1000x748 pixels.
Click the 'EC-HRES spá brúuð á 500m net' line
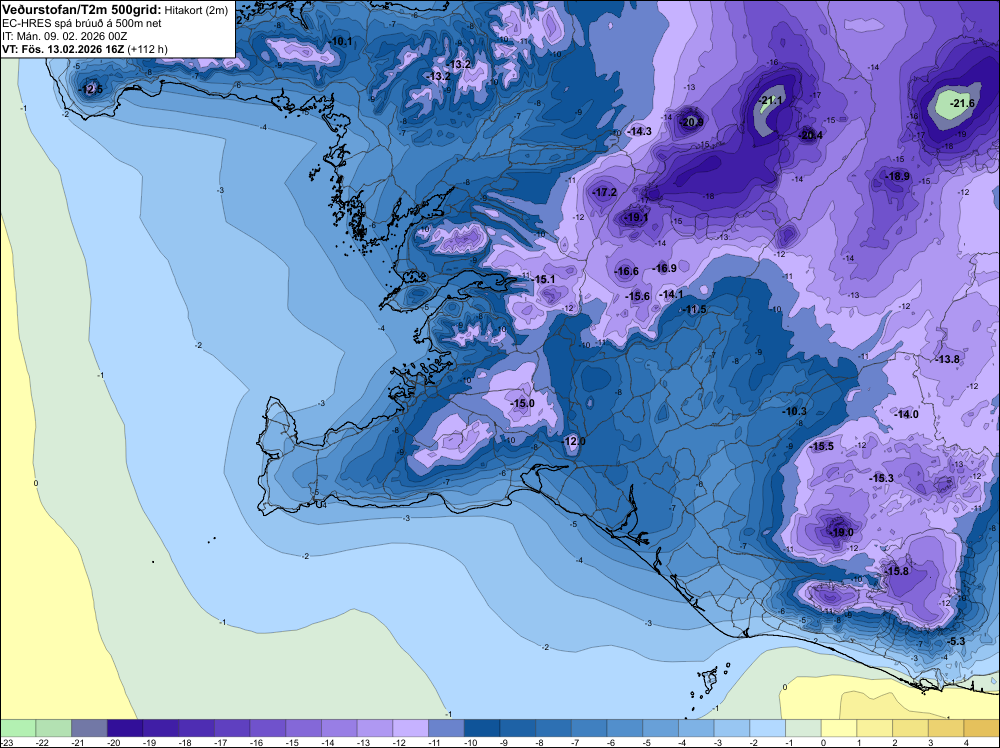tap(82, 23)
